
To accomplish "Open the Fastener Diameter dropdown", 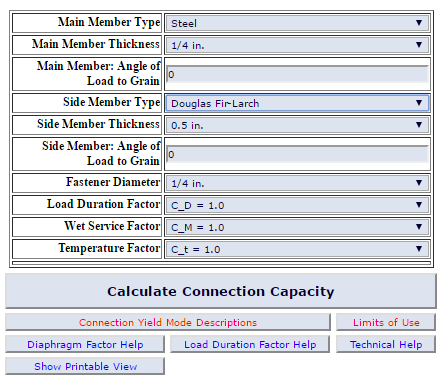I will tap(297, 183).
